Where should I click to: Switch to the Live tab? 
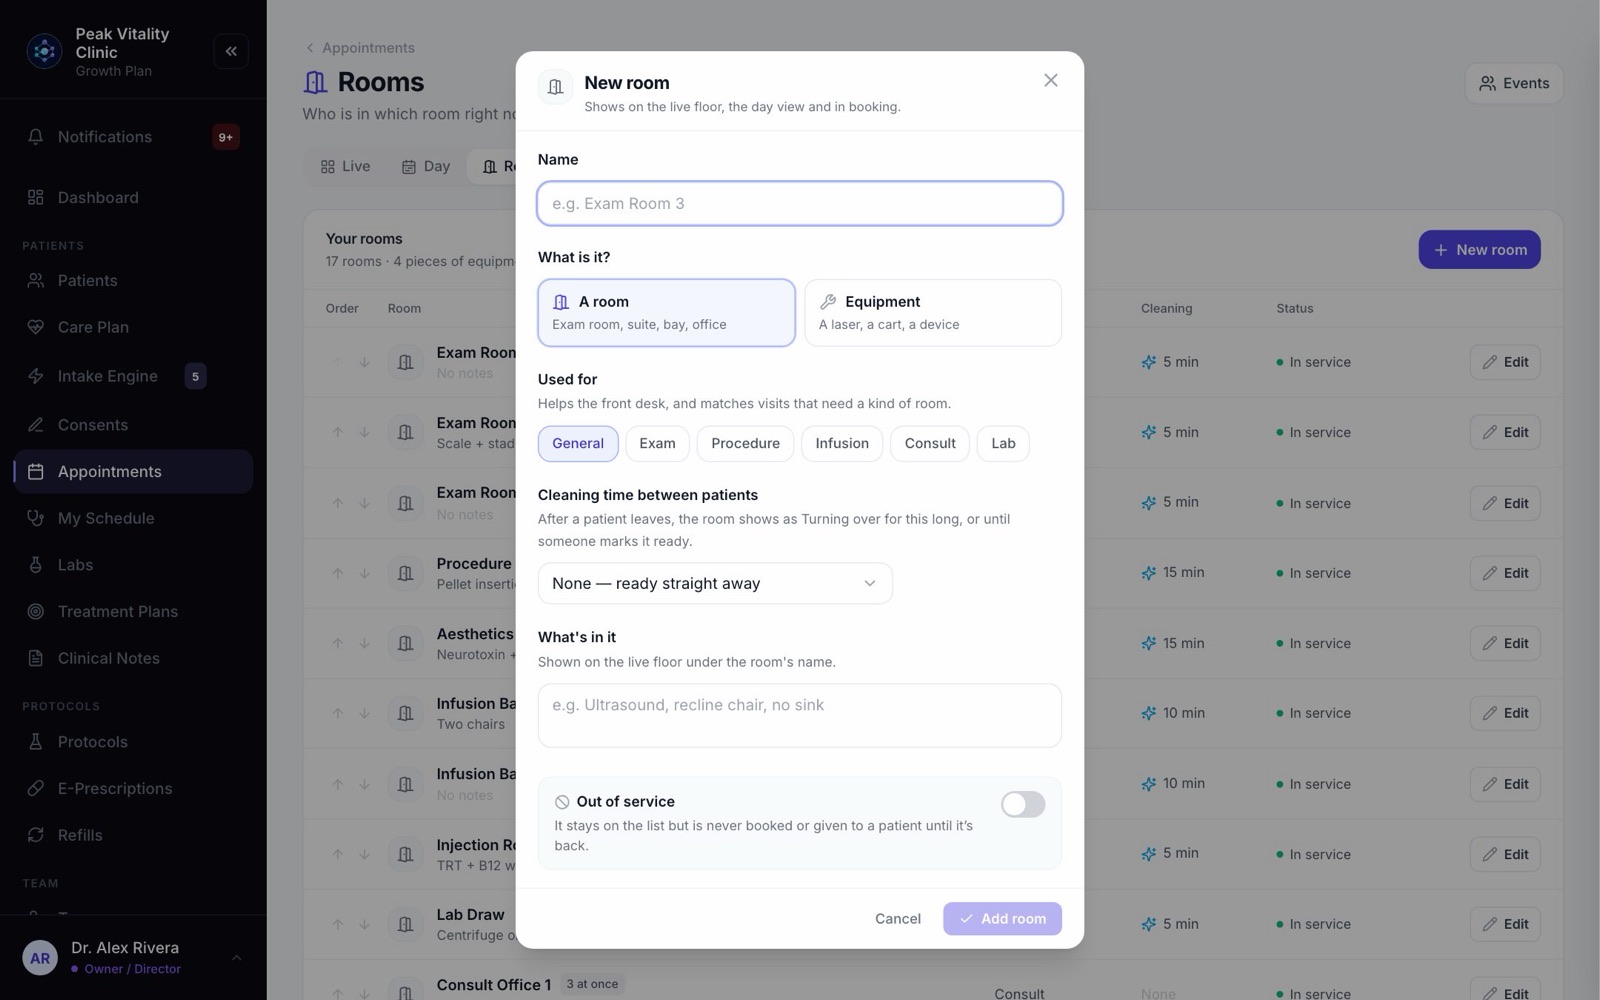[345, 166]
